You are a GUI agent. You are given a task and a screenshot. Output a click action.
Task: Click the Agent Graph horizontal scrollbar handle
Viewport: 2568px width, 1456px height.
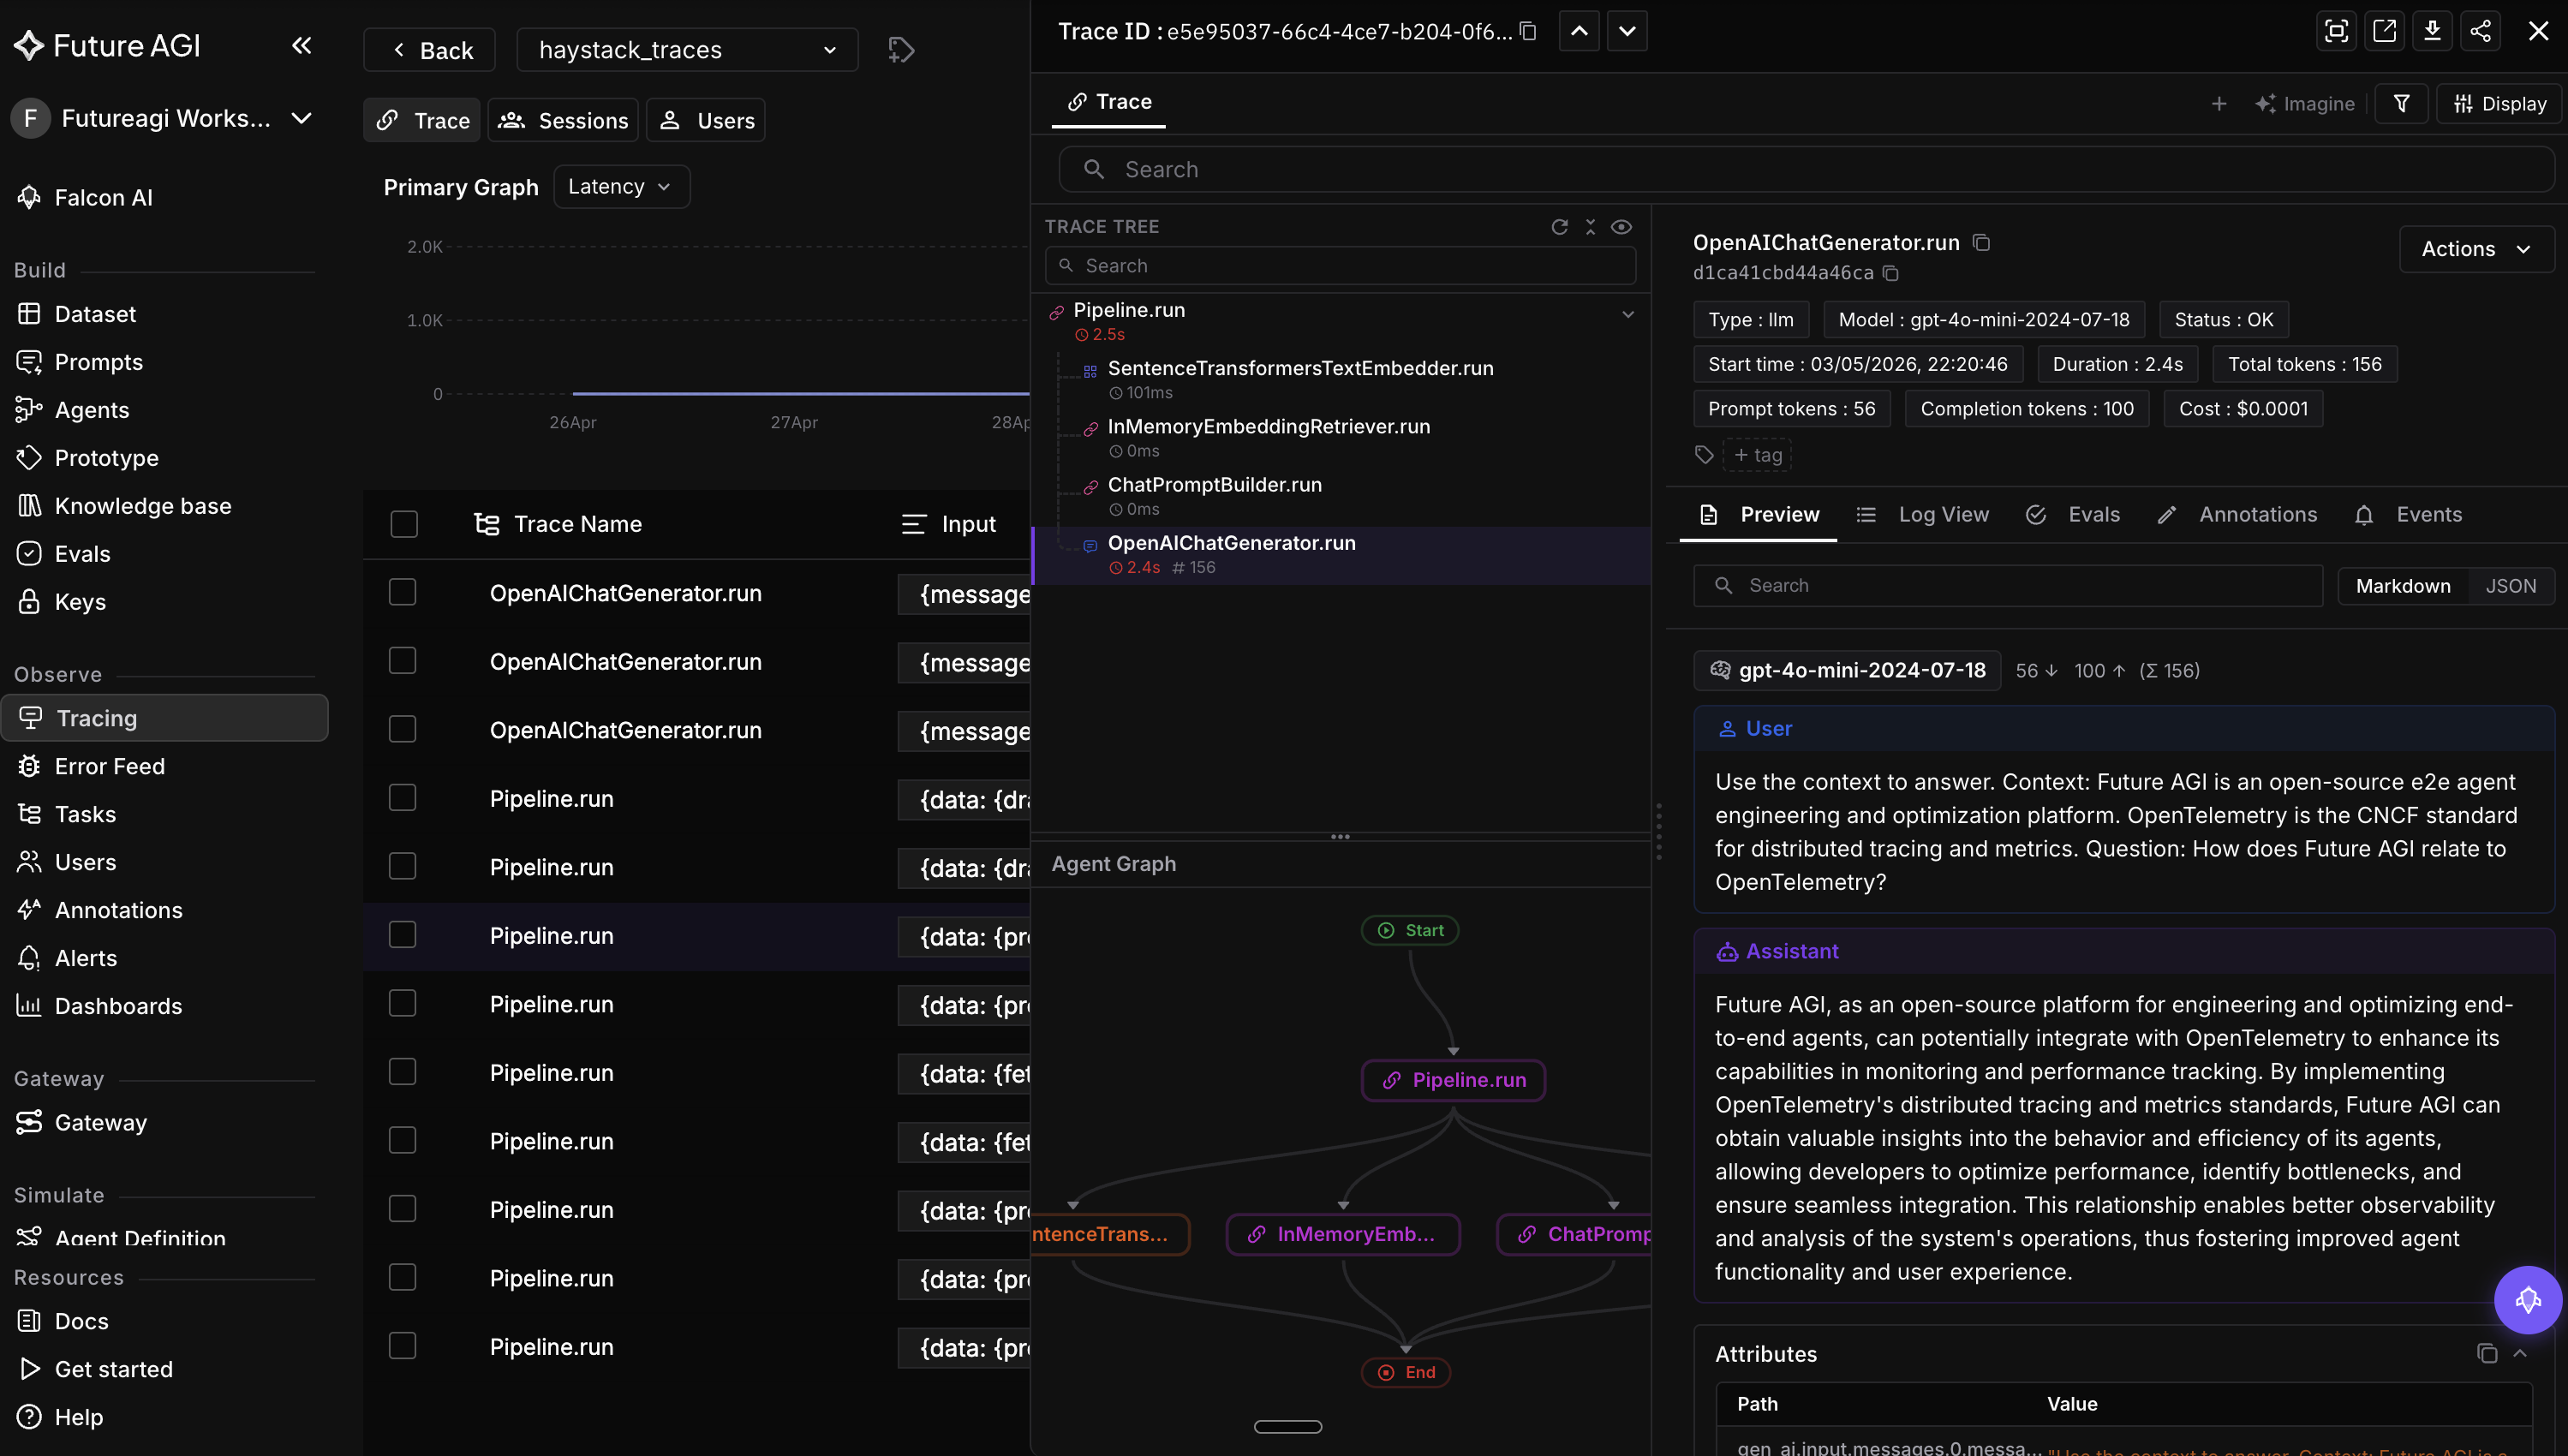point(1287,1426)
